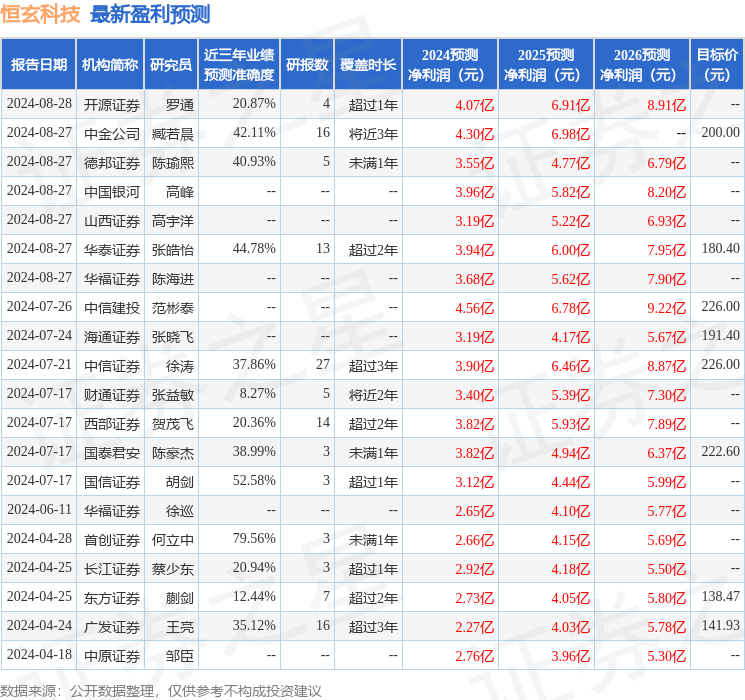Select the 德邦证券 institution cell

(112, 163)
